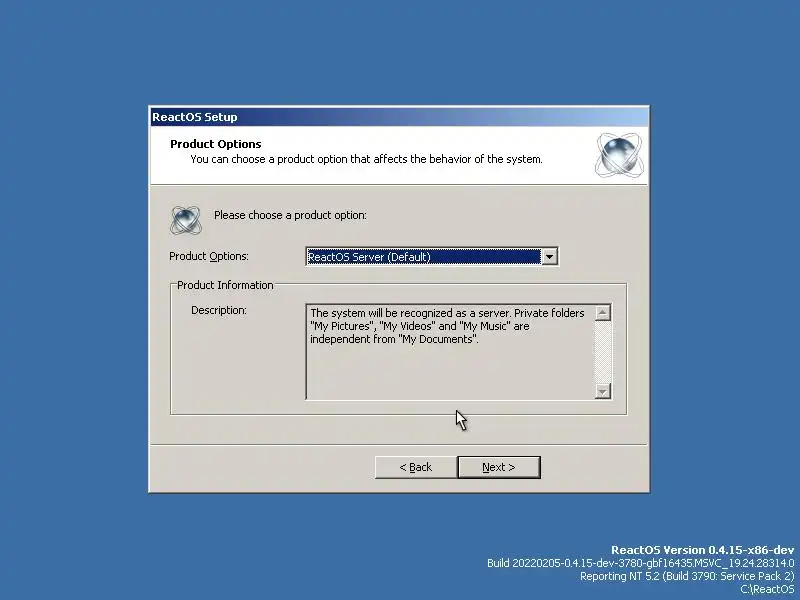800x600 pixels.
Task: Click the Description label
Action: point(219,310)
